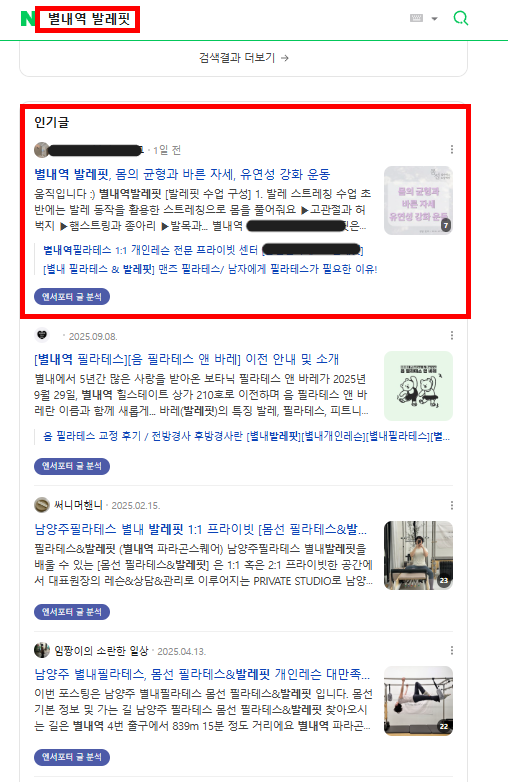Open sub-link 맨즈 필라테스 남자에게 필라테스가 필요한 이유

(x=210, y=269)
